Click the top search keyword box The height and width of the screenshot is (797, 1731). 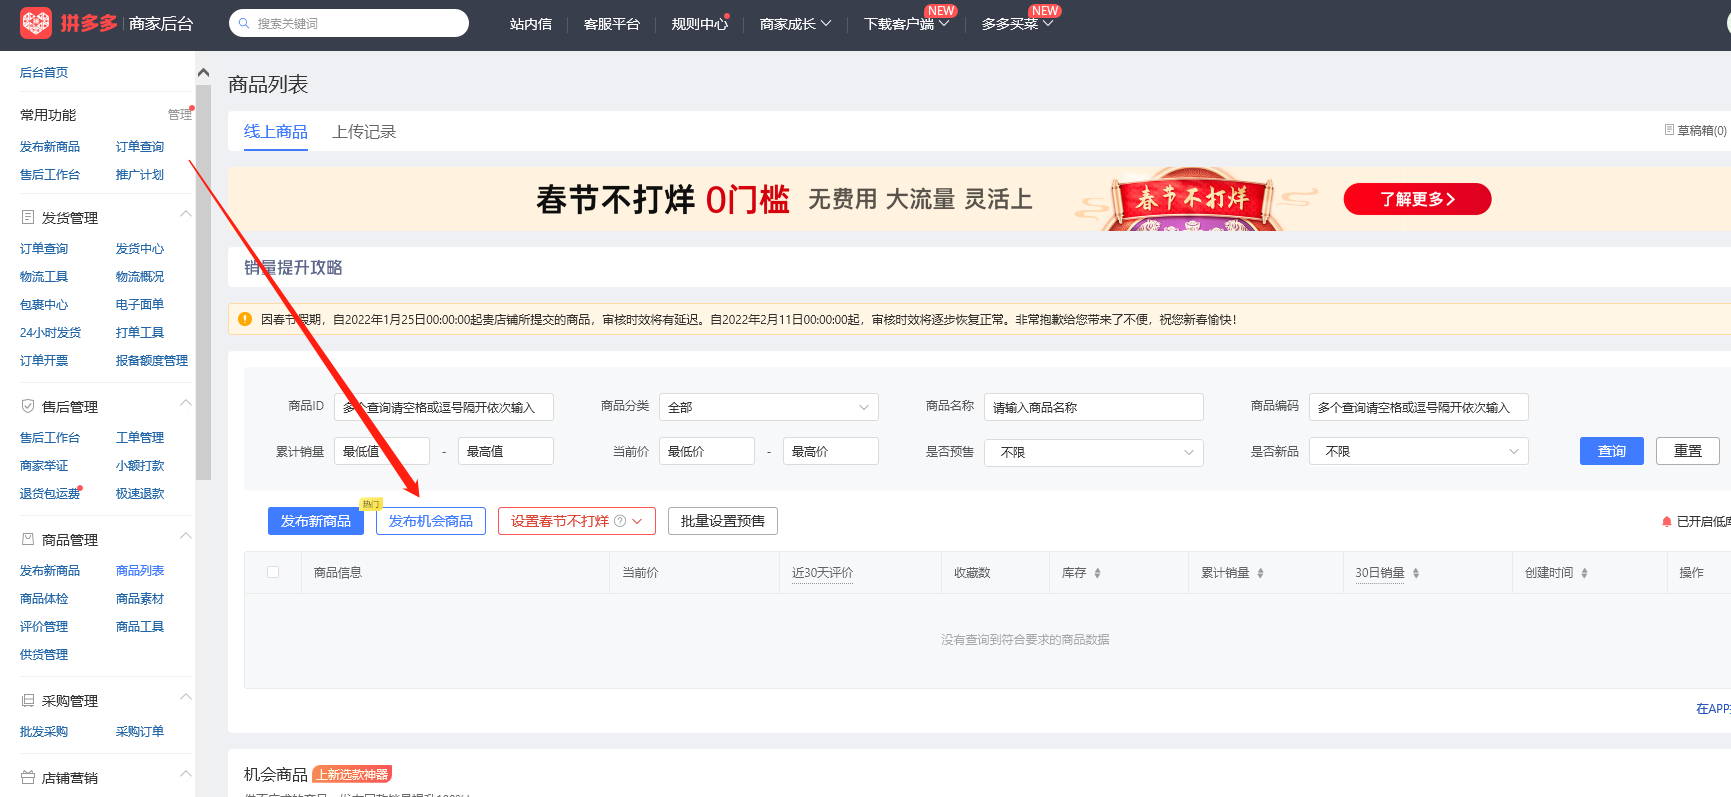[x=349, y=23]
